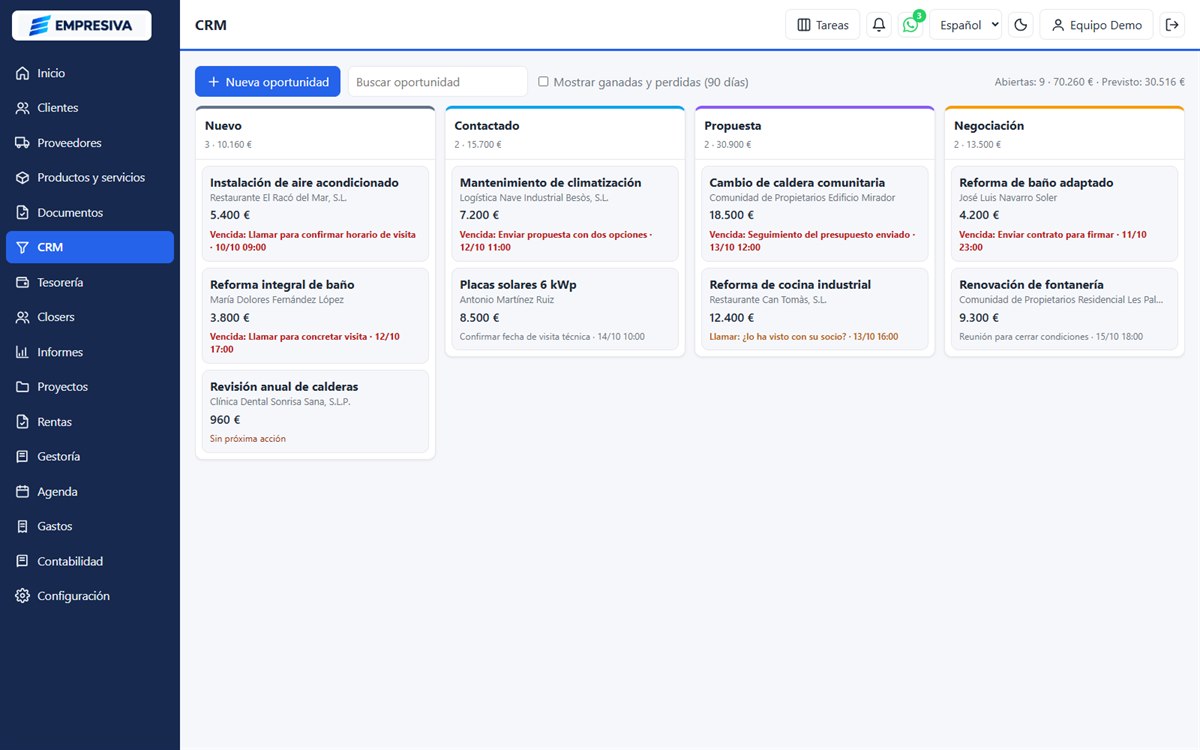1200x750 pixels.
Task: Click the CRM page title
Action: click(211, 25)
